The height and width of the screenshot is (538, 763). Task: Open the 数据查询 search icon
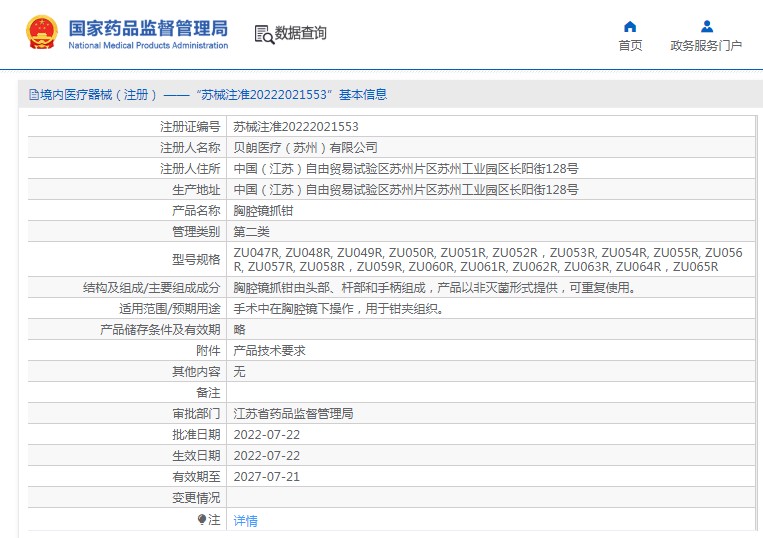click(x=264, y=34)
